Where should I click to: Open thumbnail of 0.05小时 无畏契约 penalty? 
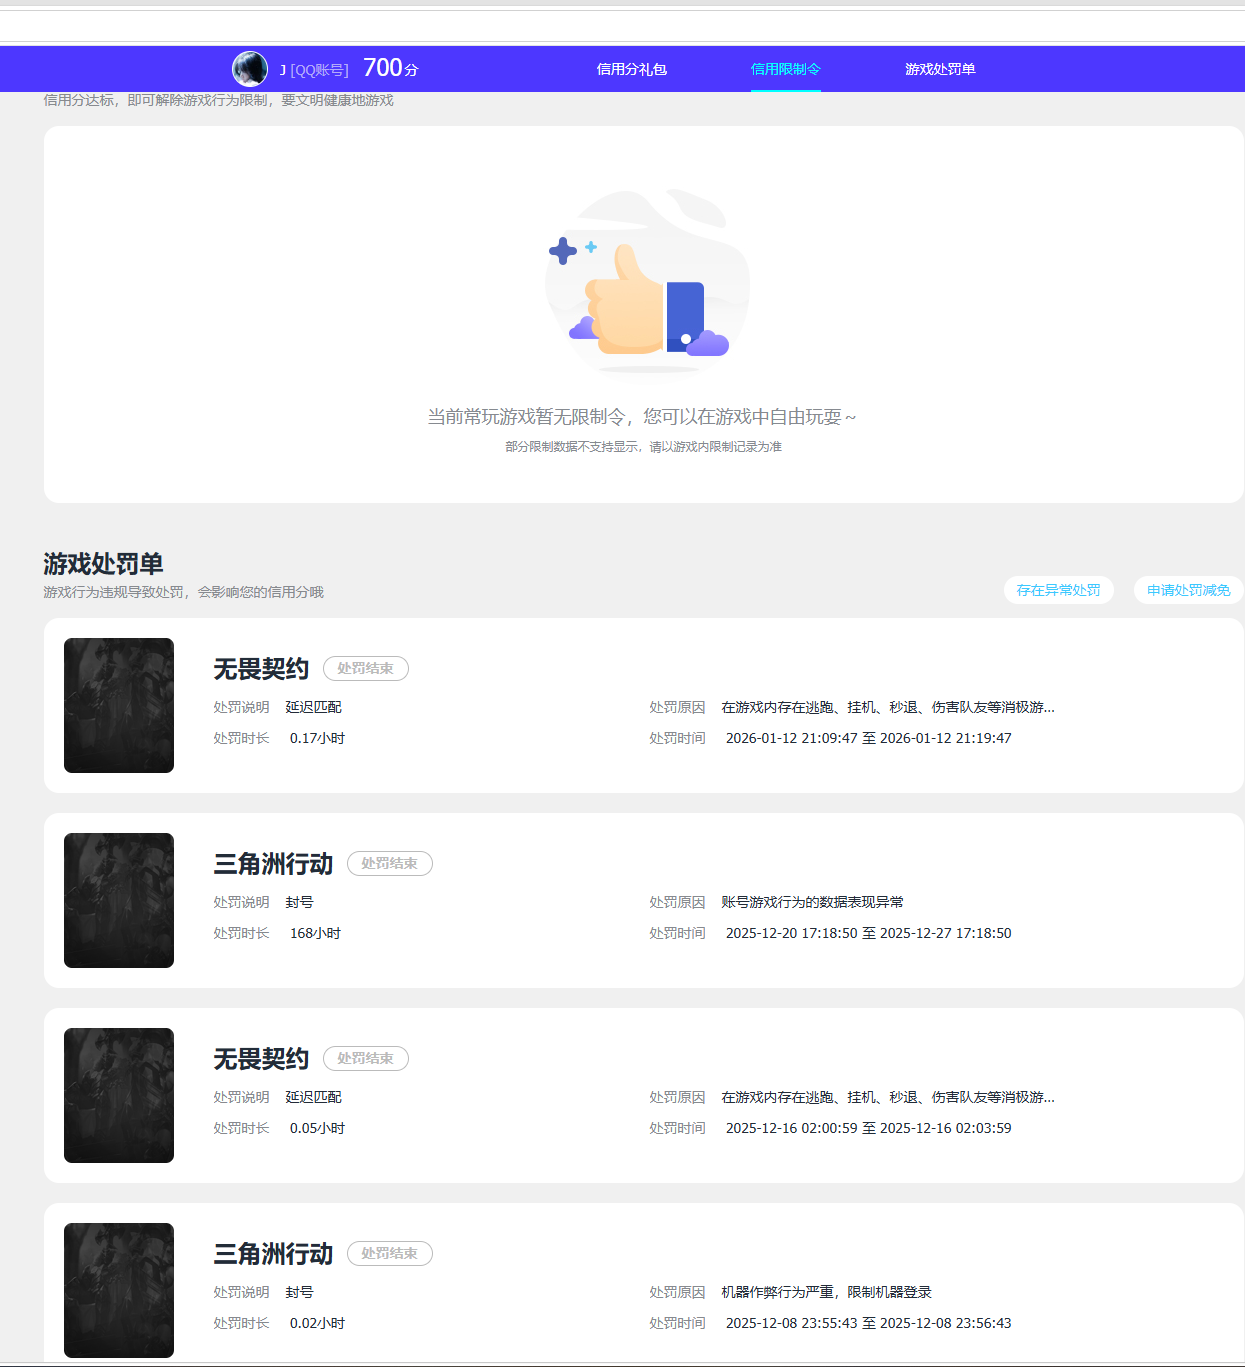pos(119,1095)
